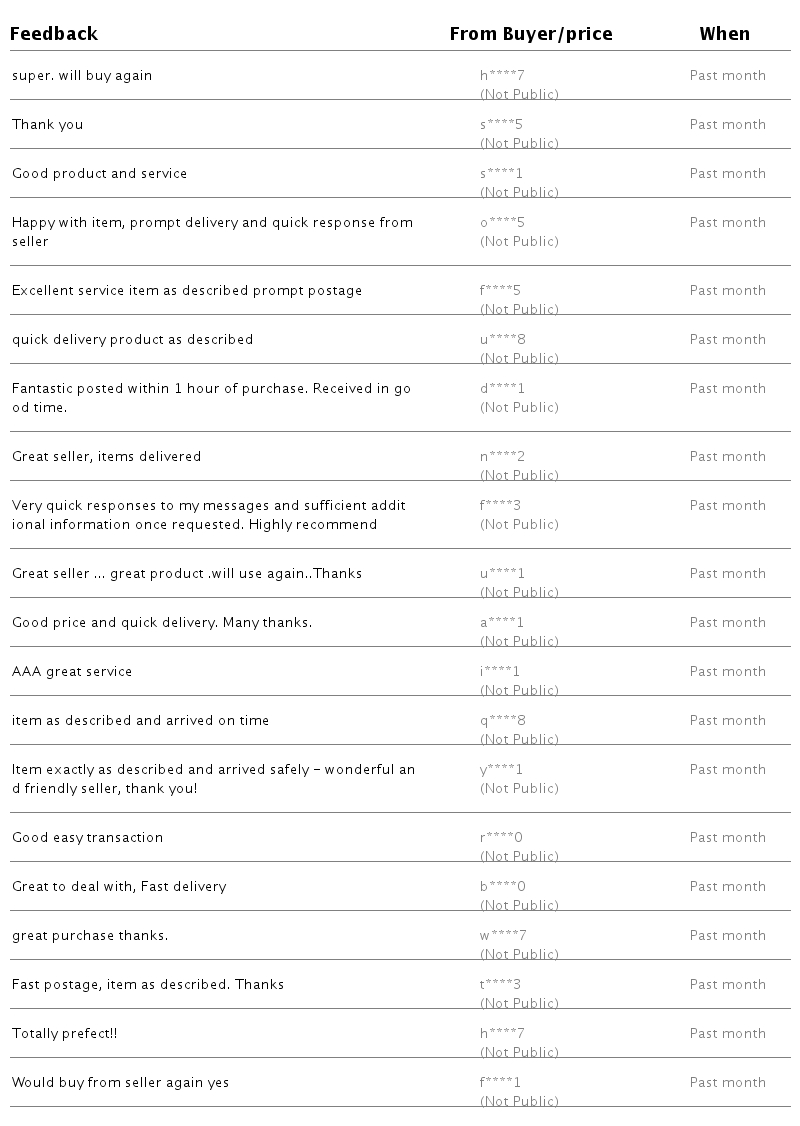Click the "Good easy transaction" feedback row
The height and width of the screenshot is (1126, 800).
tap(87, 838)
